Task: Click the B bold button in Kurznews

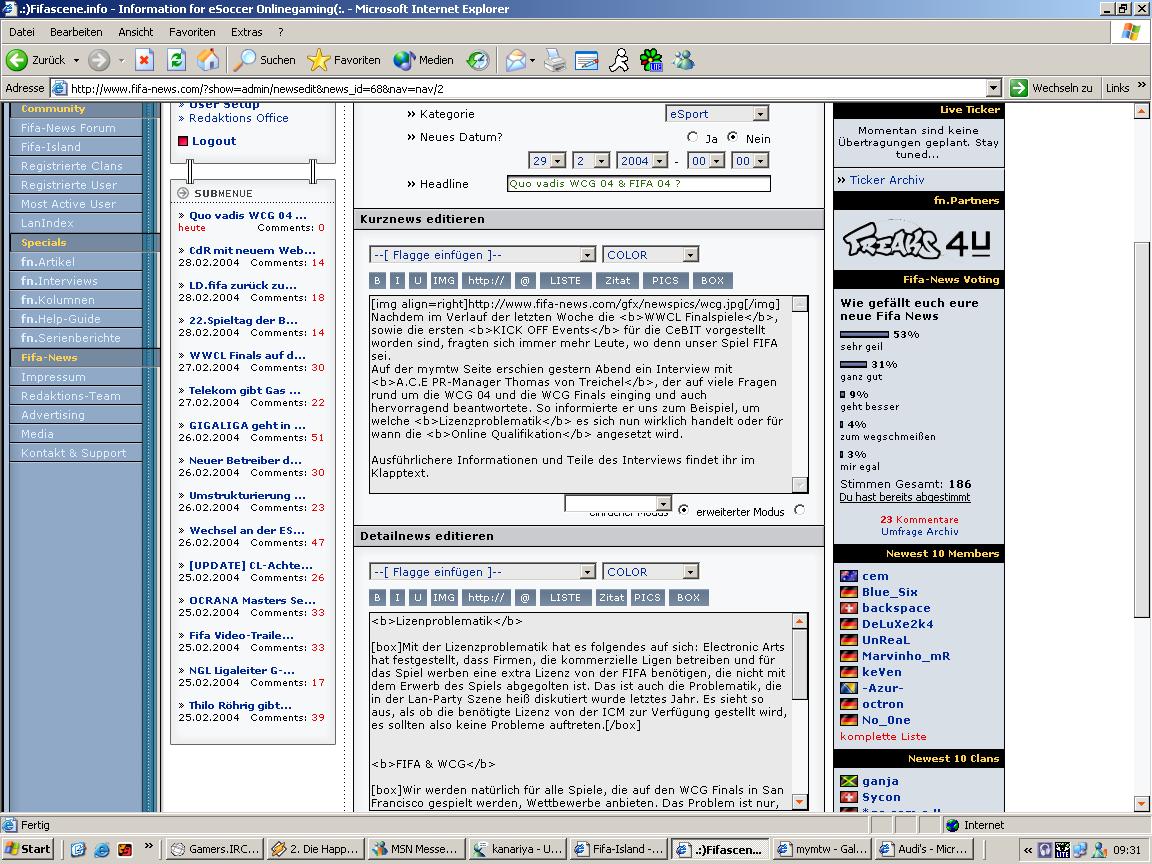Action: [377, 281]
